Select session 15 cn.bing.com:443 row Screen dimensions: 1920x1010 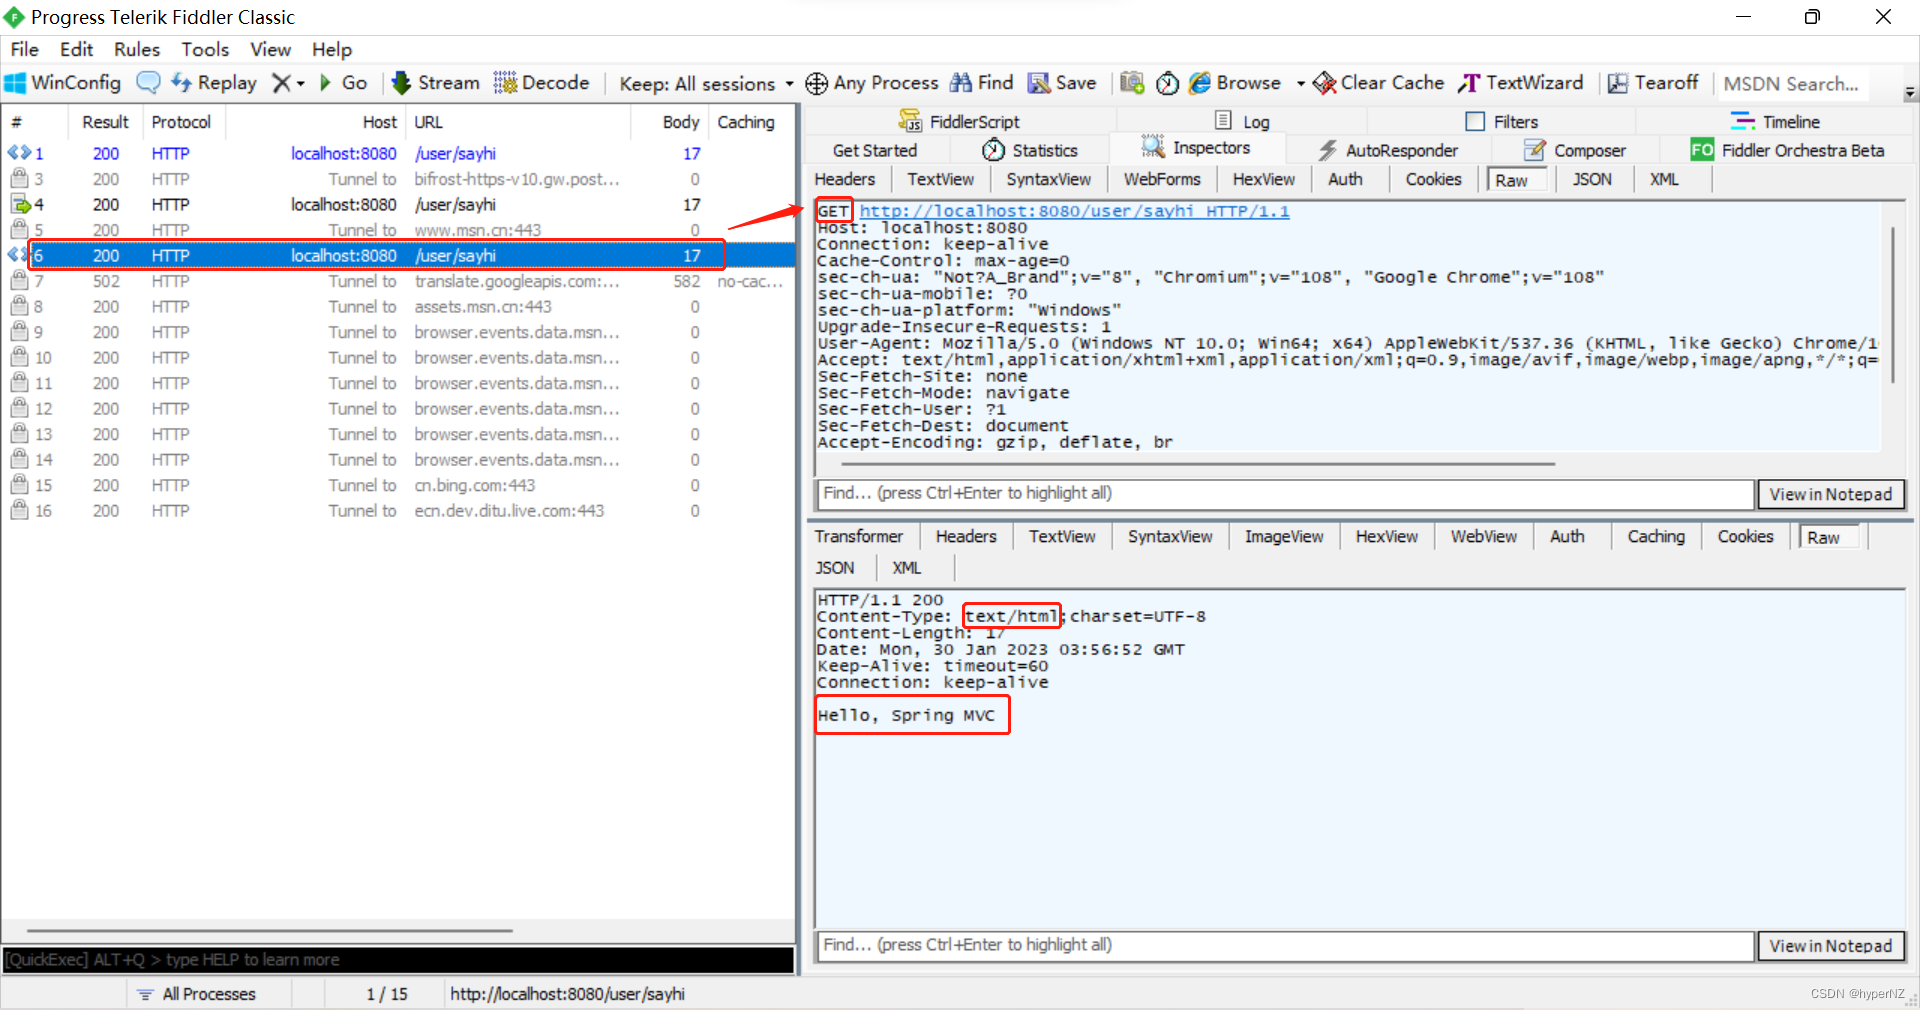coord(400,485)
